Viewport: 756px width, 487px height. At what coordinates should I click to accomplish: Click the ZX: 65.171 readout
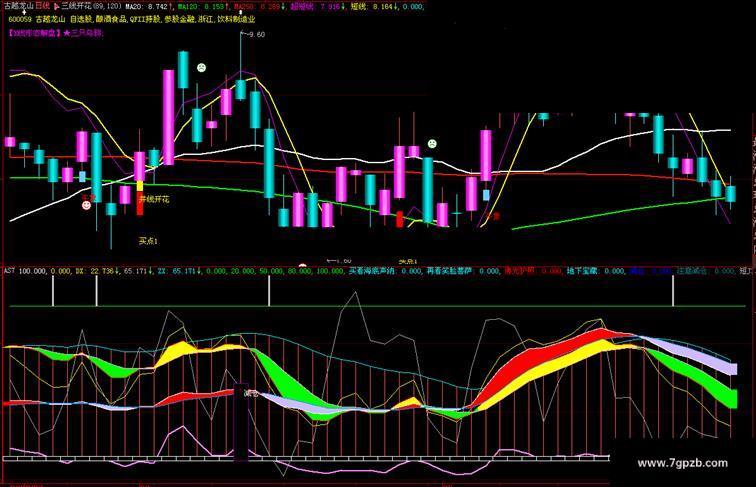(179, 271)
